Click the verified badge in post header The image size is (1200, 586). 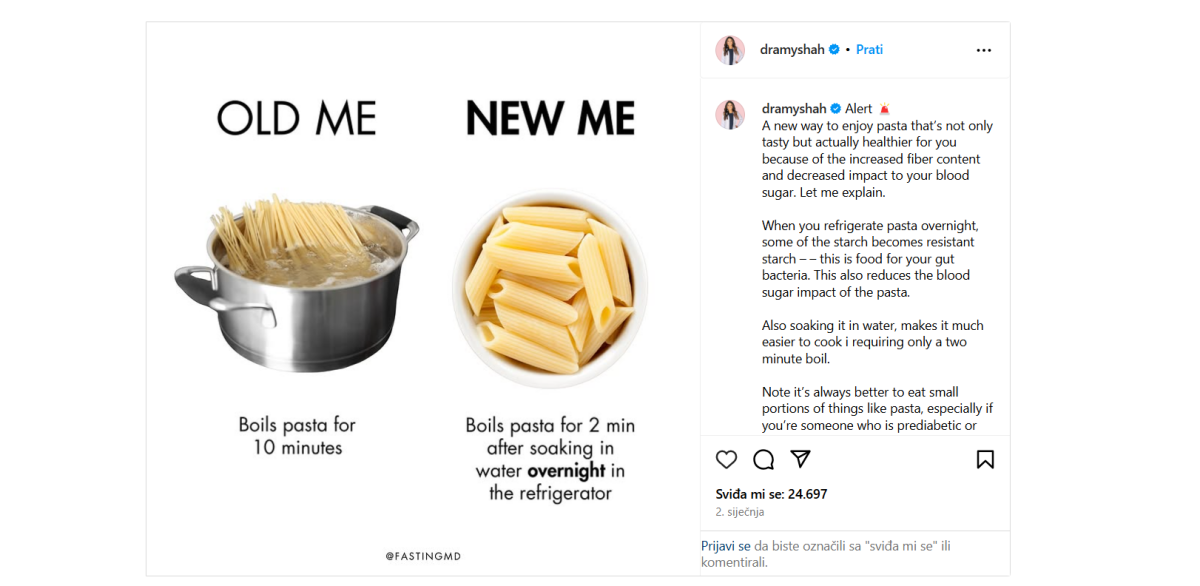coord(834,50)
